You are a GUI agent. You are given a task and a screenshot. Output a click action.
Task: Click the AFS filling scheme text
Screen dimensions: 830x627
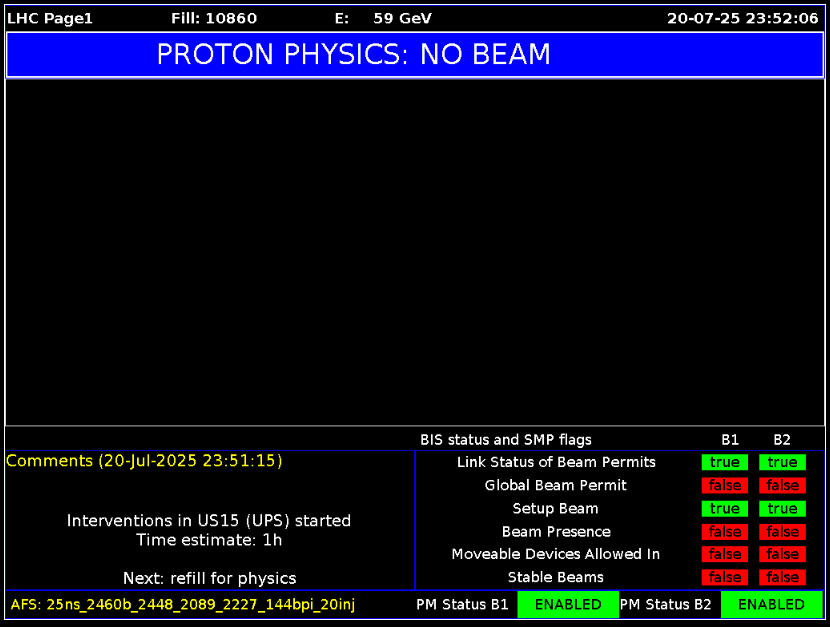[183, 605]
